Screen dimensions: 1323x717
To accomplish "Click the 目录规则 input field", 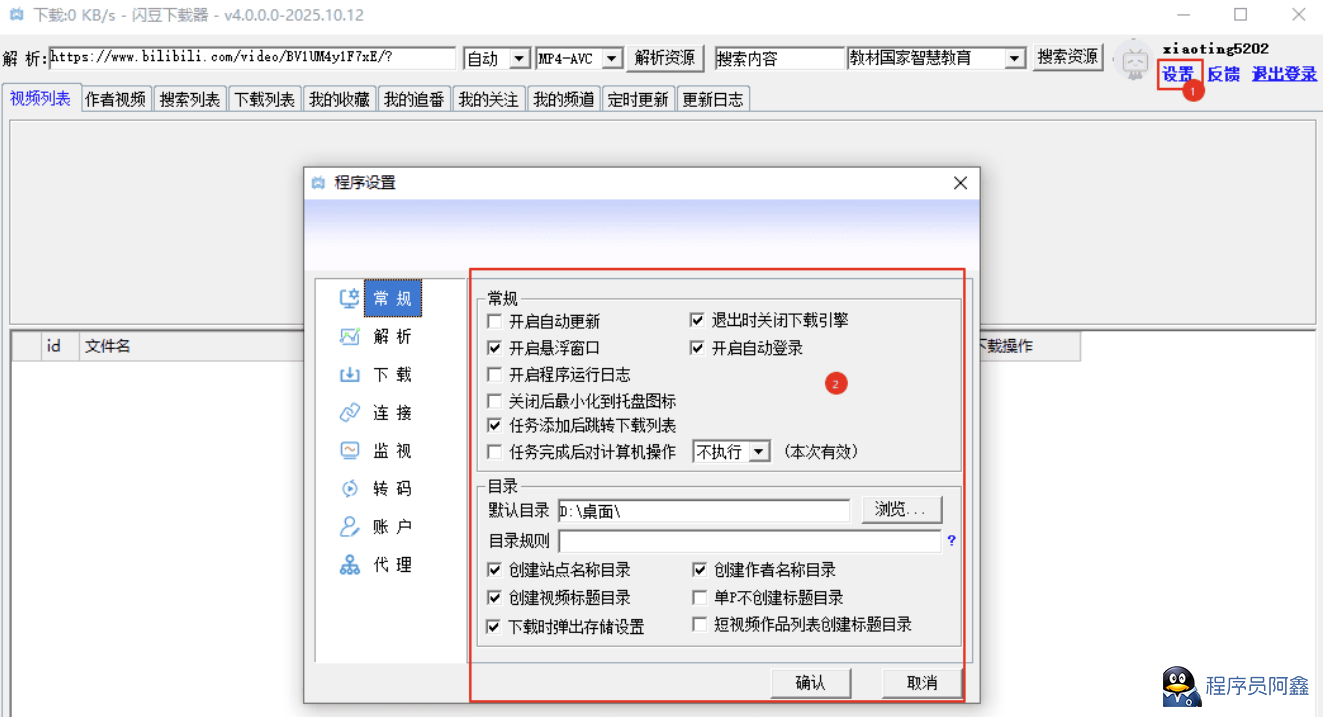I will (x=749, y=542).
